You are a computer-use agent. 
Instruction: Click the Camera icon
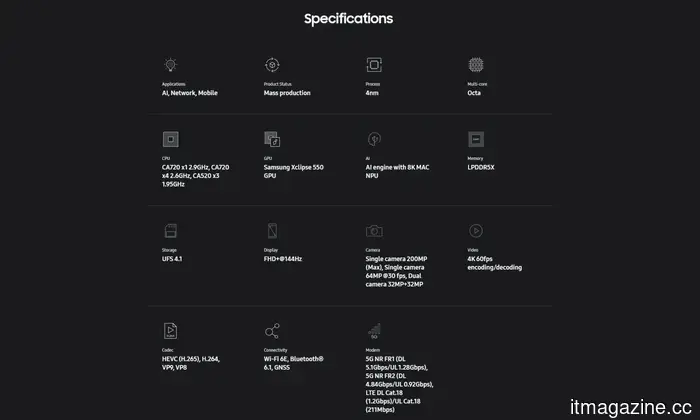coord(374,231)
